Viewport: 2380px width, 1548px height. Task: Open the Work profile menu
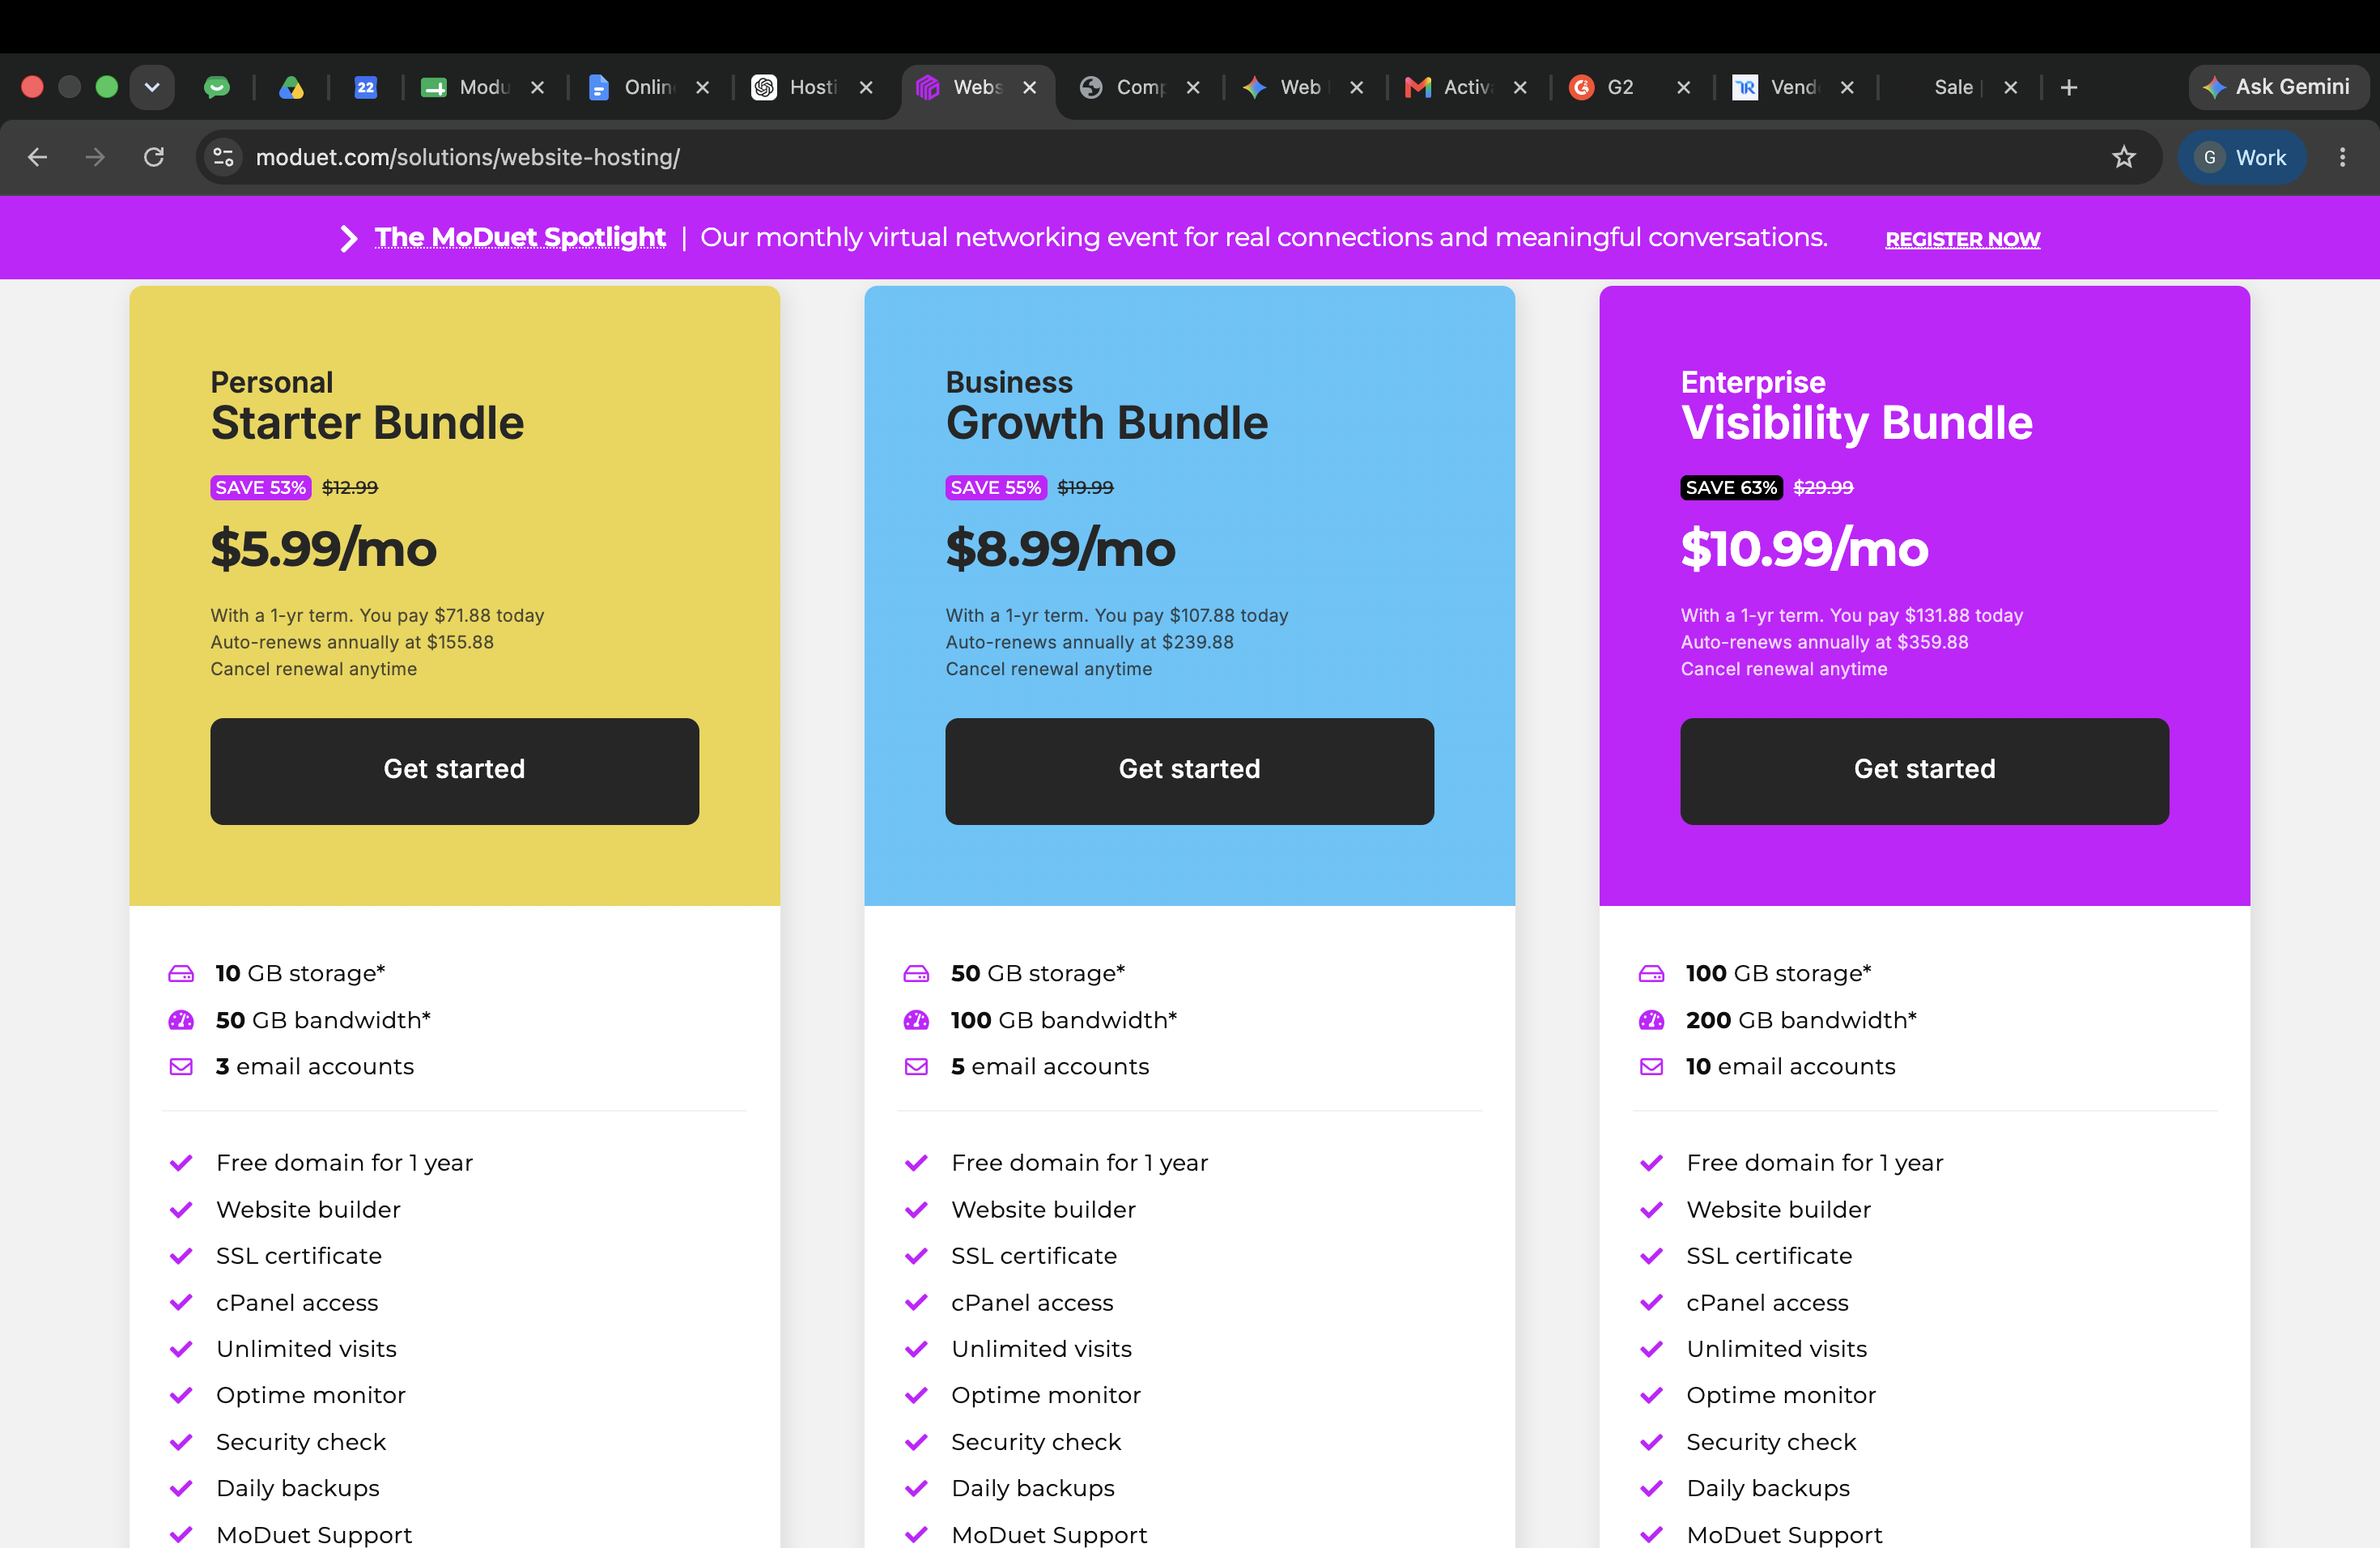[2242, 157]
